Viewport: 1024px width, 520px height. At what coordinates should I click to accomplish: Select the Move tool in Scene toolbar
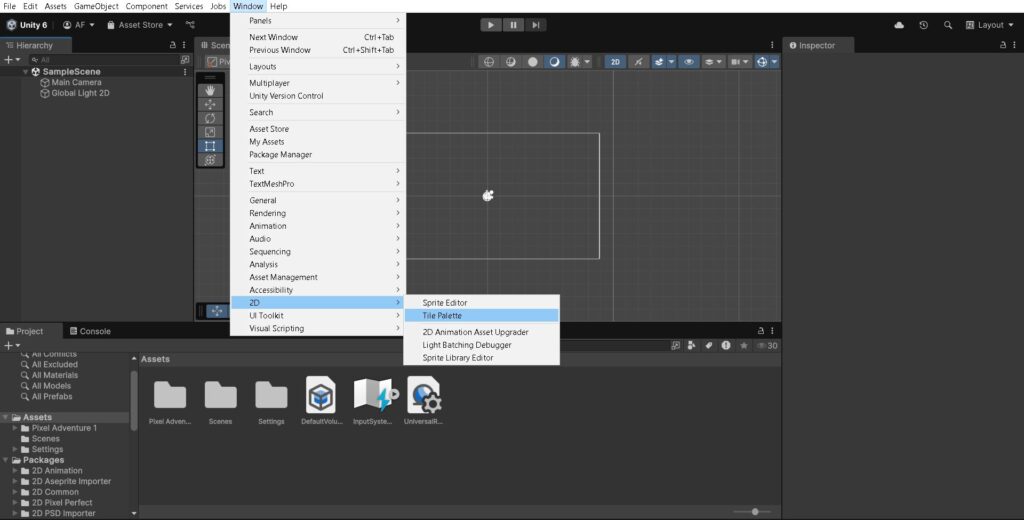click(210, 105)
